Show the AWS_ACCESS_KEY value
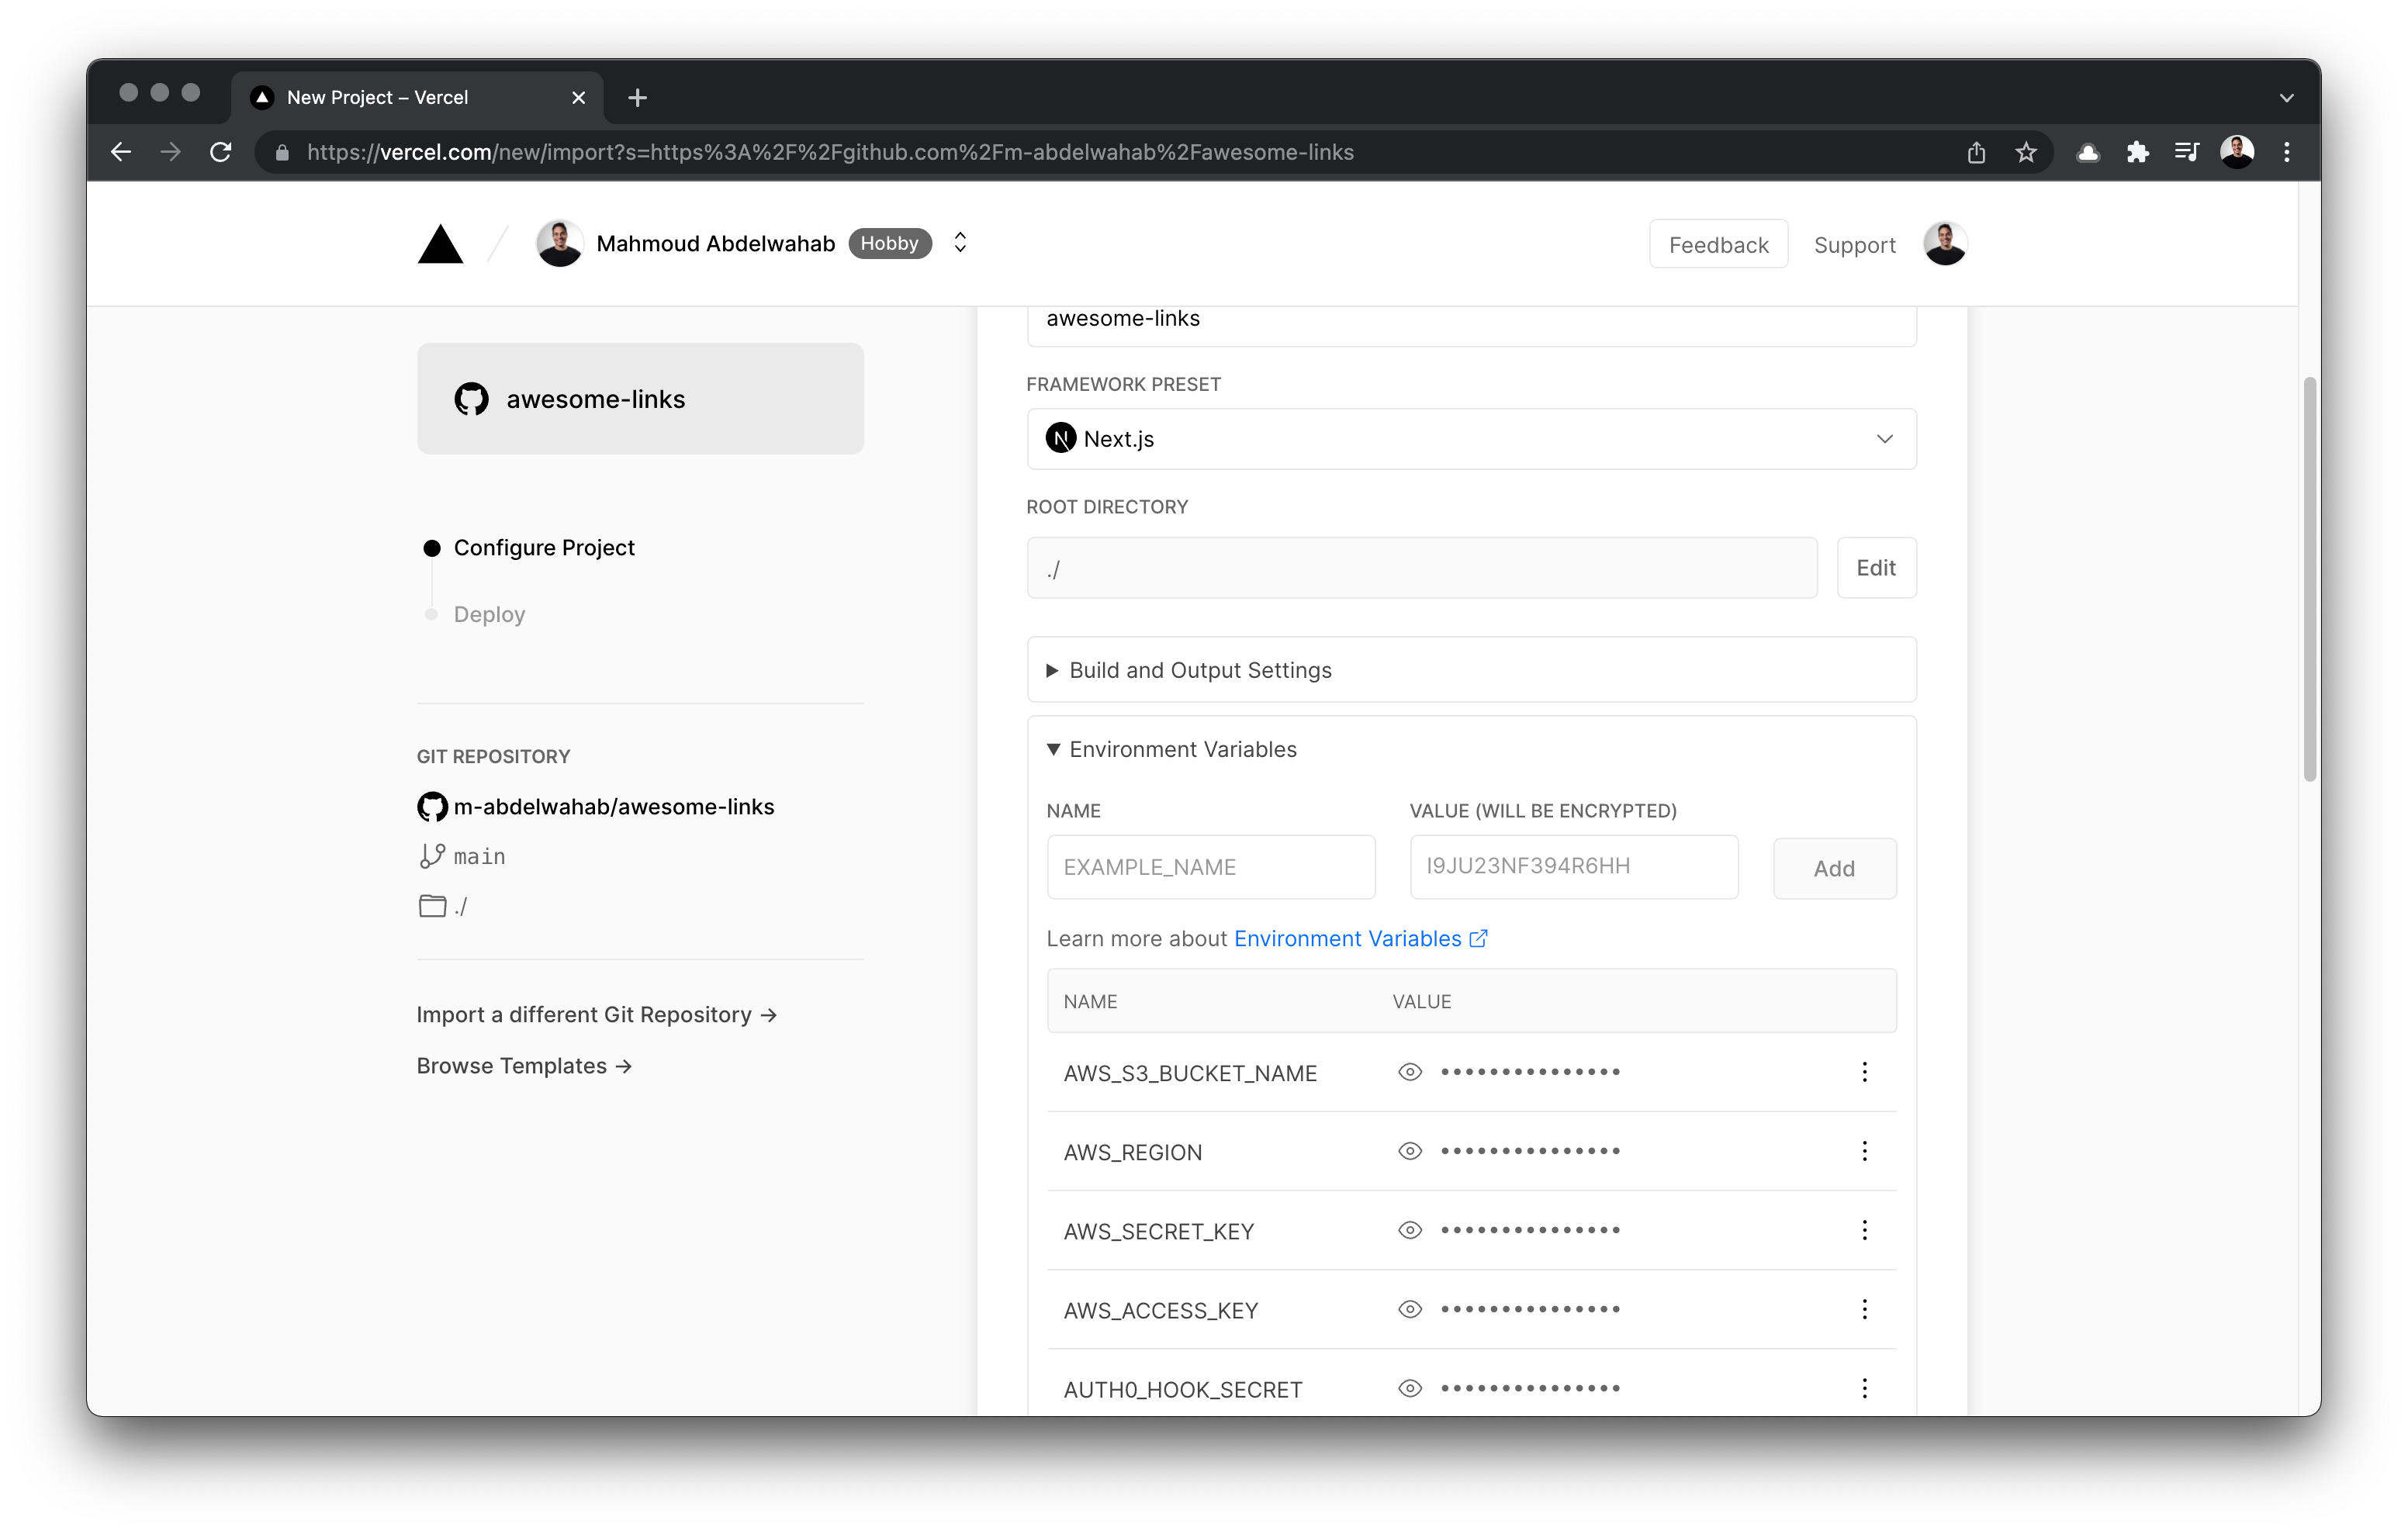The height and width of the screenshot is (1531, 2408). pos(1410,1309)
